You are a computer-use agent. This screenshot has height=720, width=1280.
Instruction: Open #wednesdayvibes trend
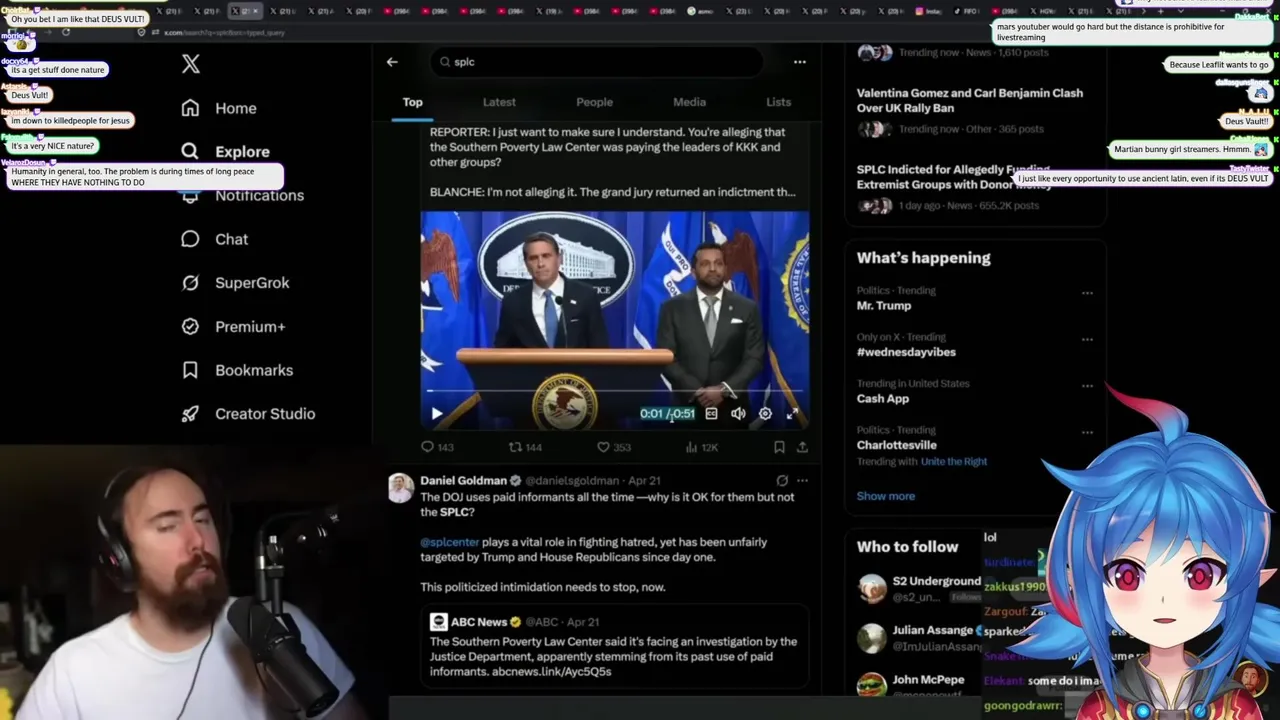[906, 352]
